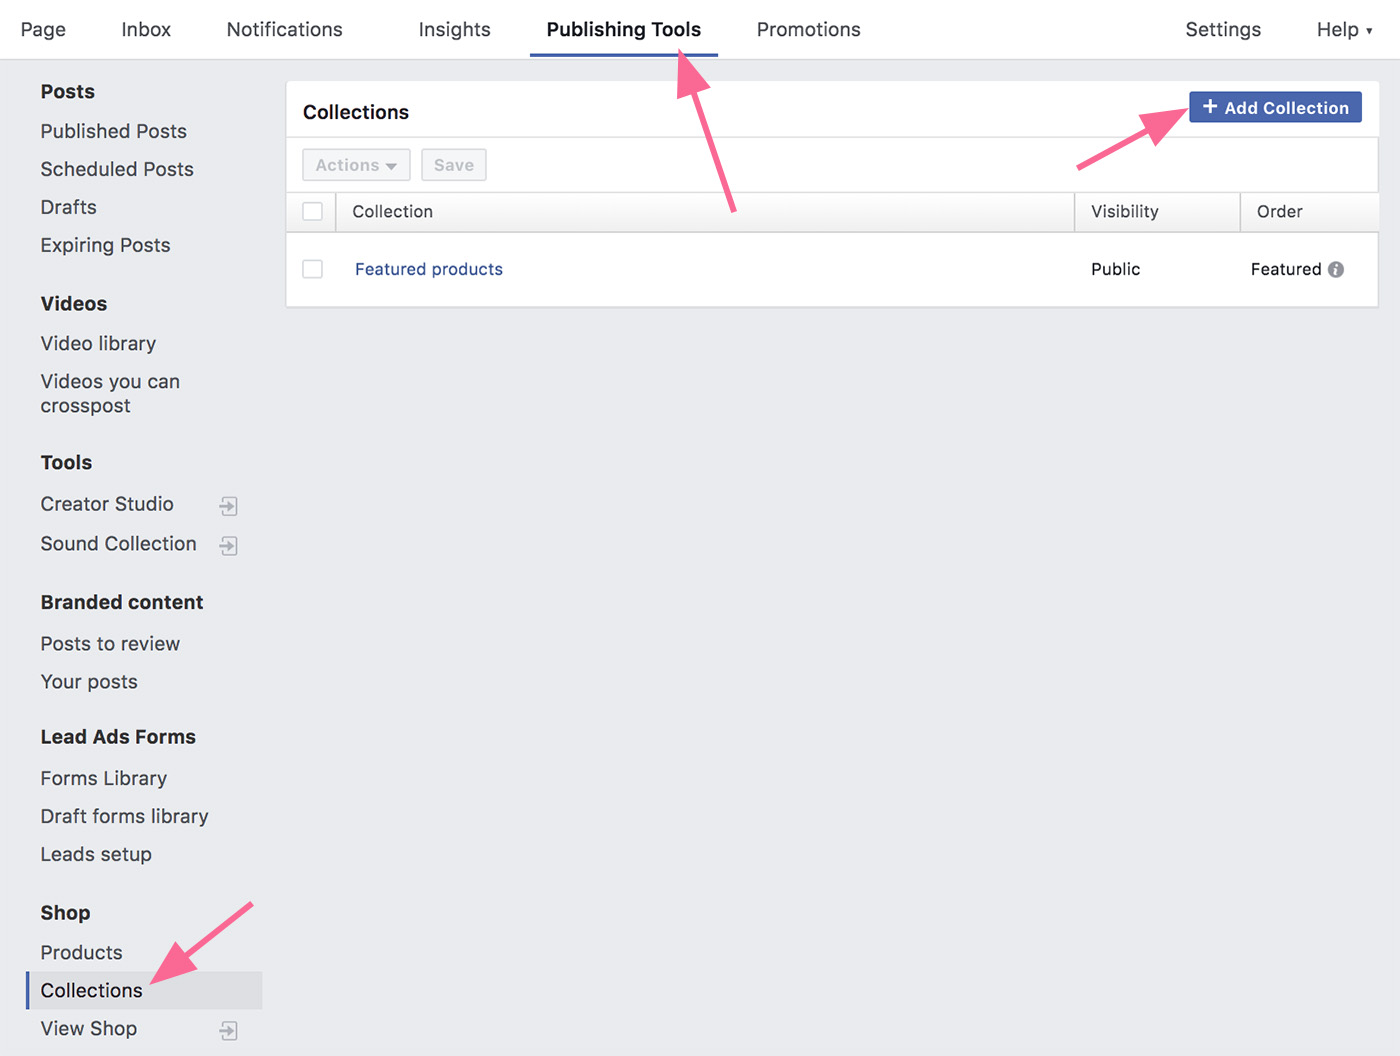Image resolution: width=1400 pixels, height=1056 pixels.
Task: Open Sound Collection in the sidebar
Action: (119, 543)
